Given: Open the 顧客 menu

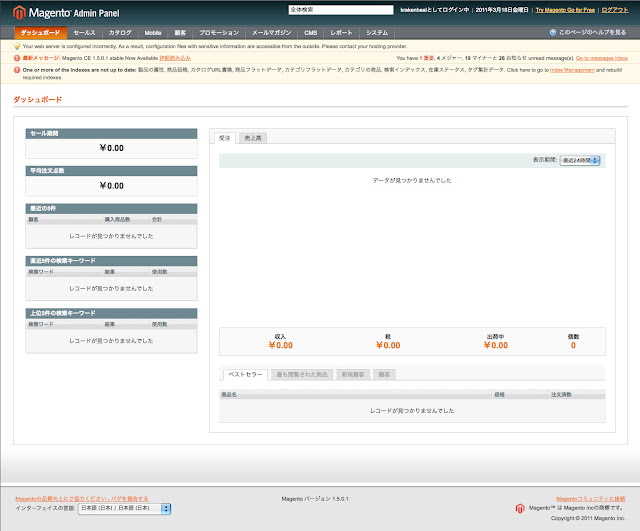Looking at the screenshot, I should coord(180,33).
